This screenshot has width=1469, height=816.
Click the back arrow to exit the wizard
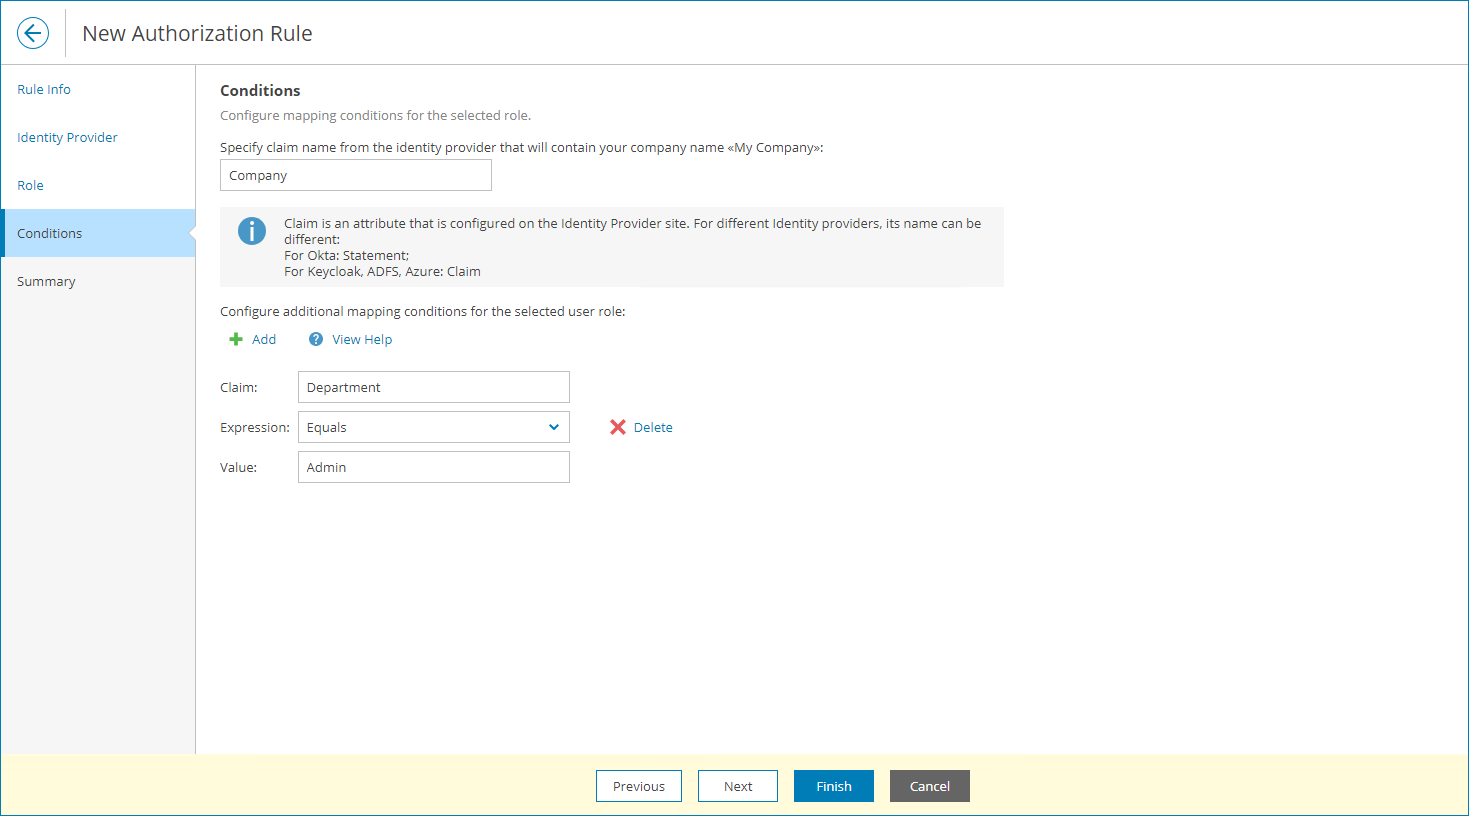click(33, 32)
